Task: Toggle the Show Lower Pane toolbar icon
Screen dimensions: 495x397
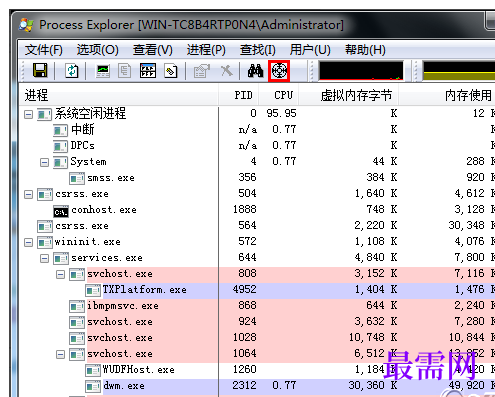Action: [148, 71]
